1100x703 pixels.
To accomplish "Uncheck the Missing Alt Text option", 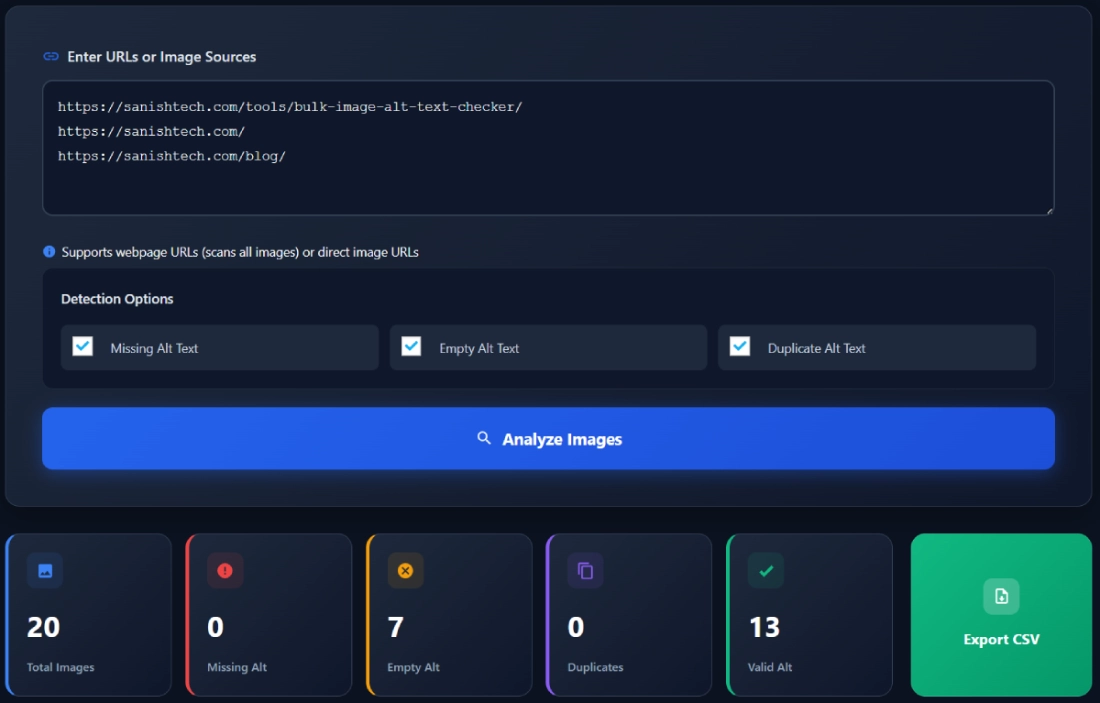I will [82, 347].
